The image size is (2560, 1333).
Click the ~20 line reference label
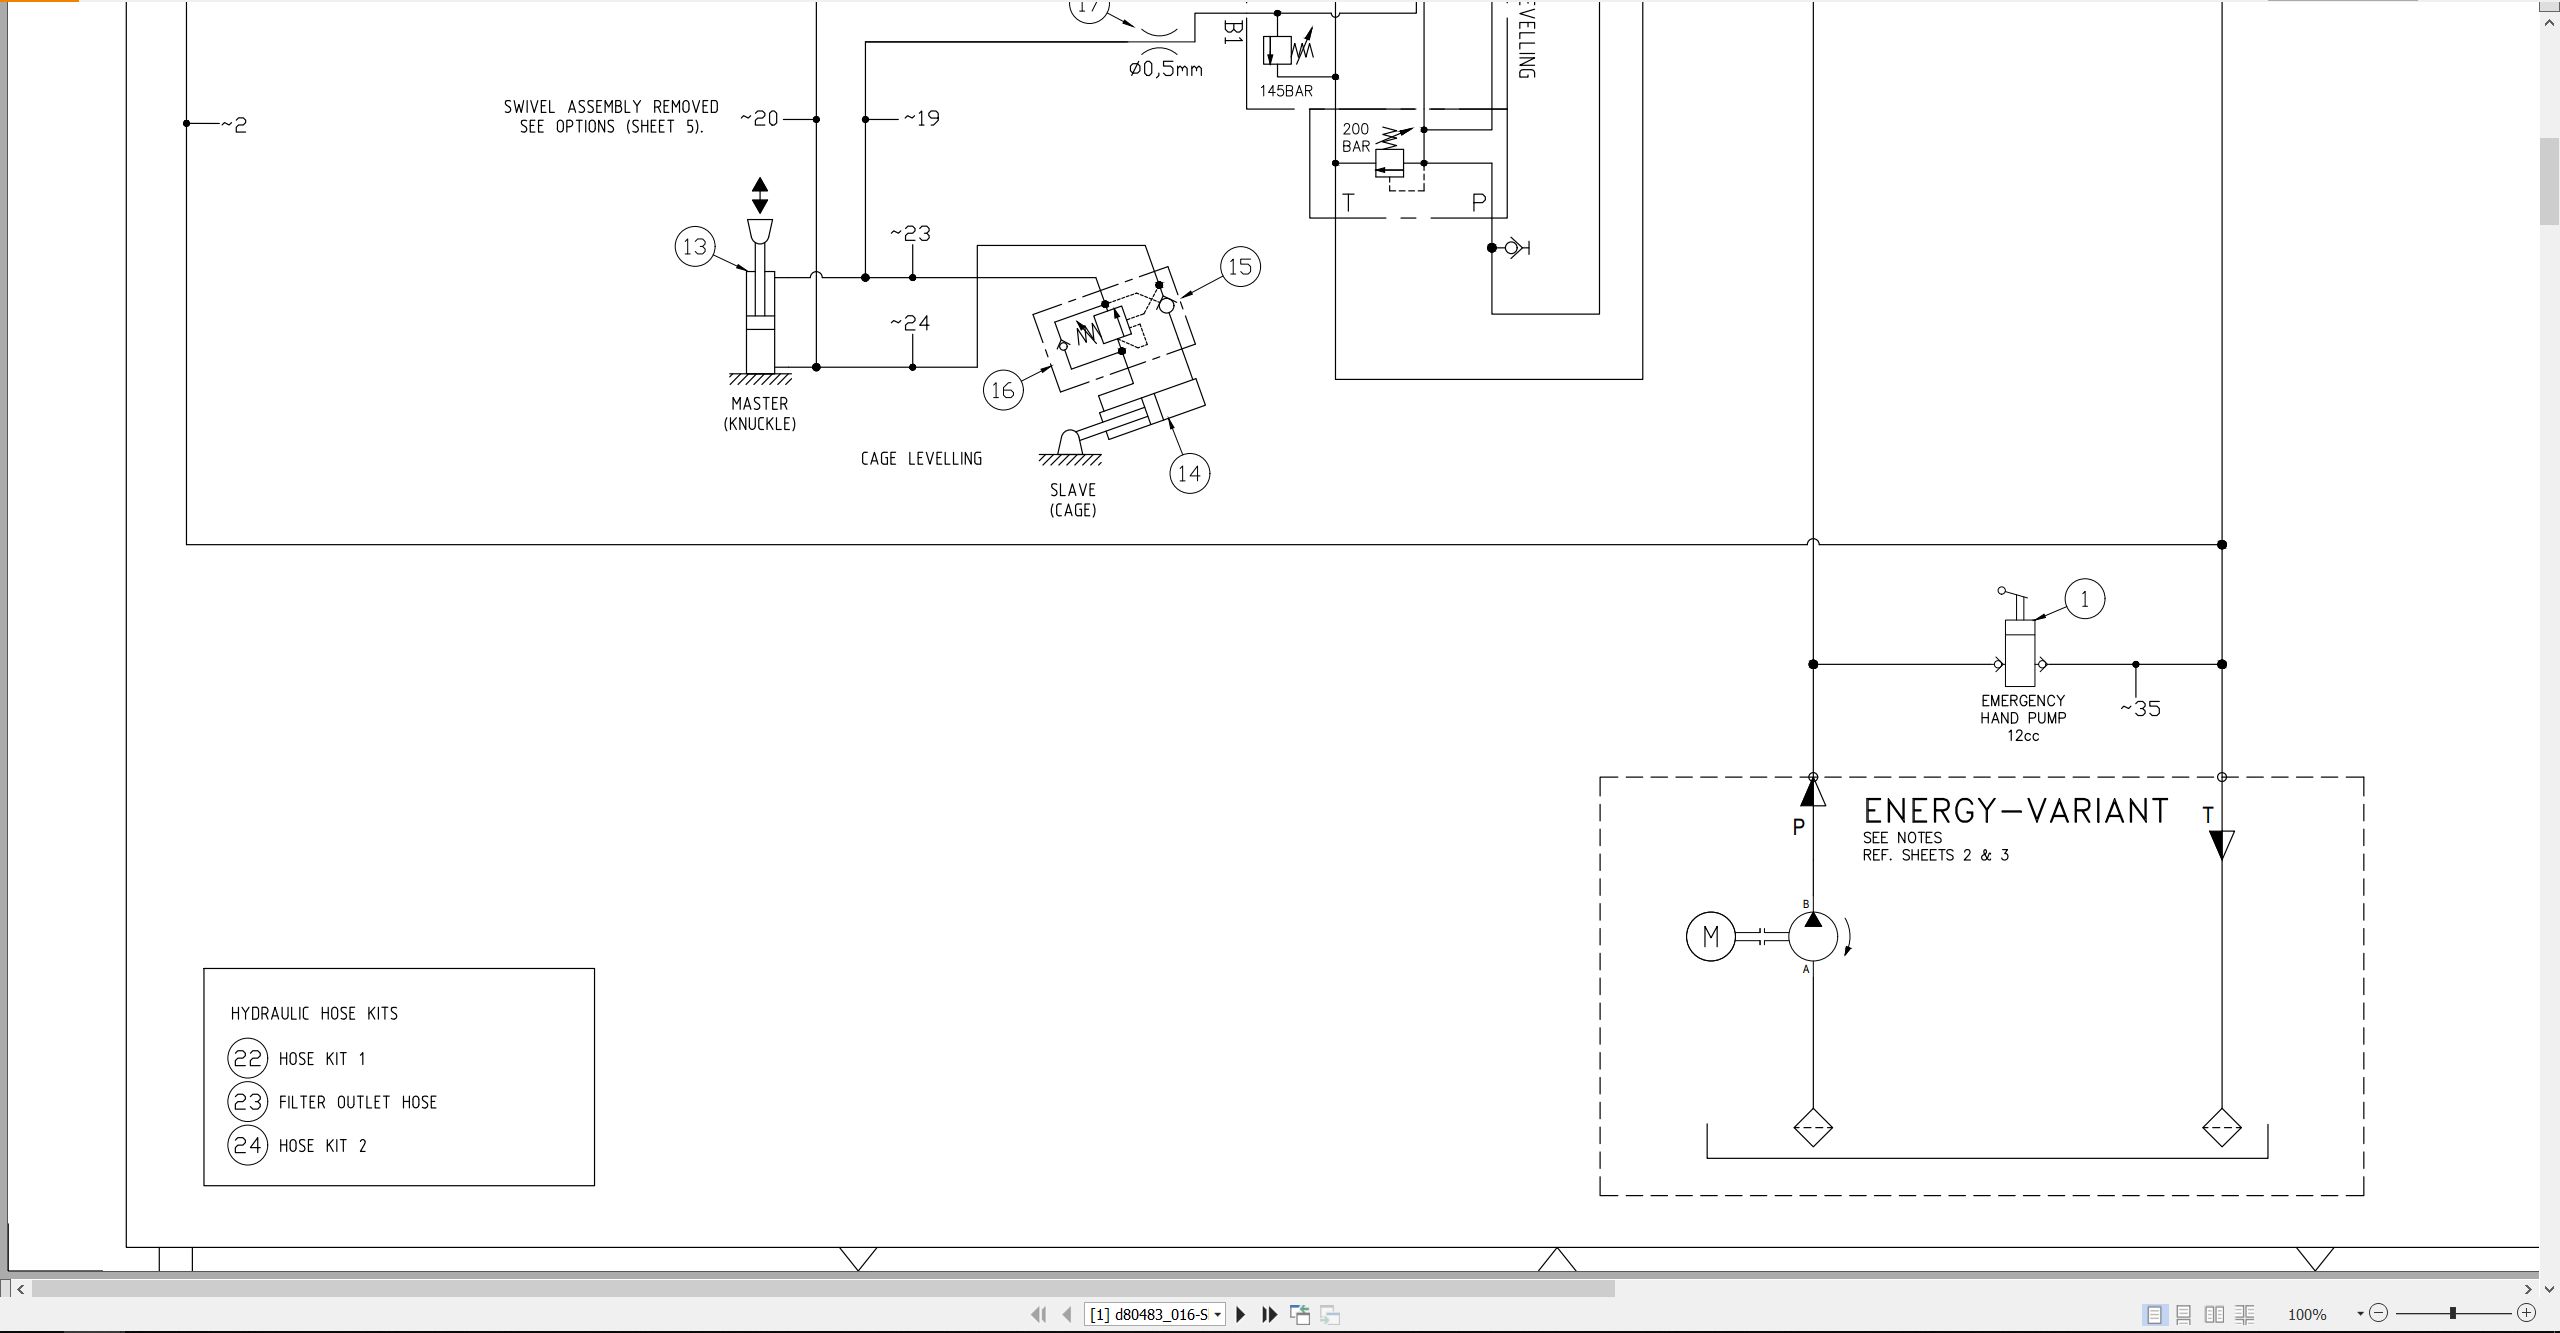tap(759, 119)
